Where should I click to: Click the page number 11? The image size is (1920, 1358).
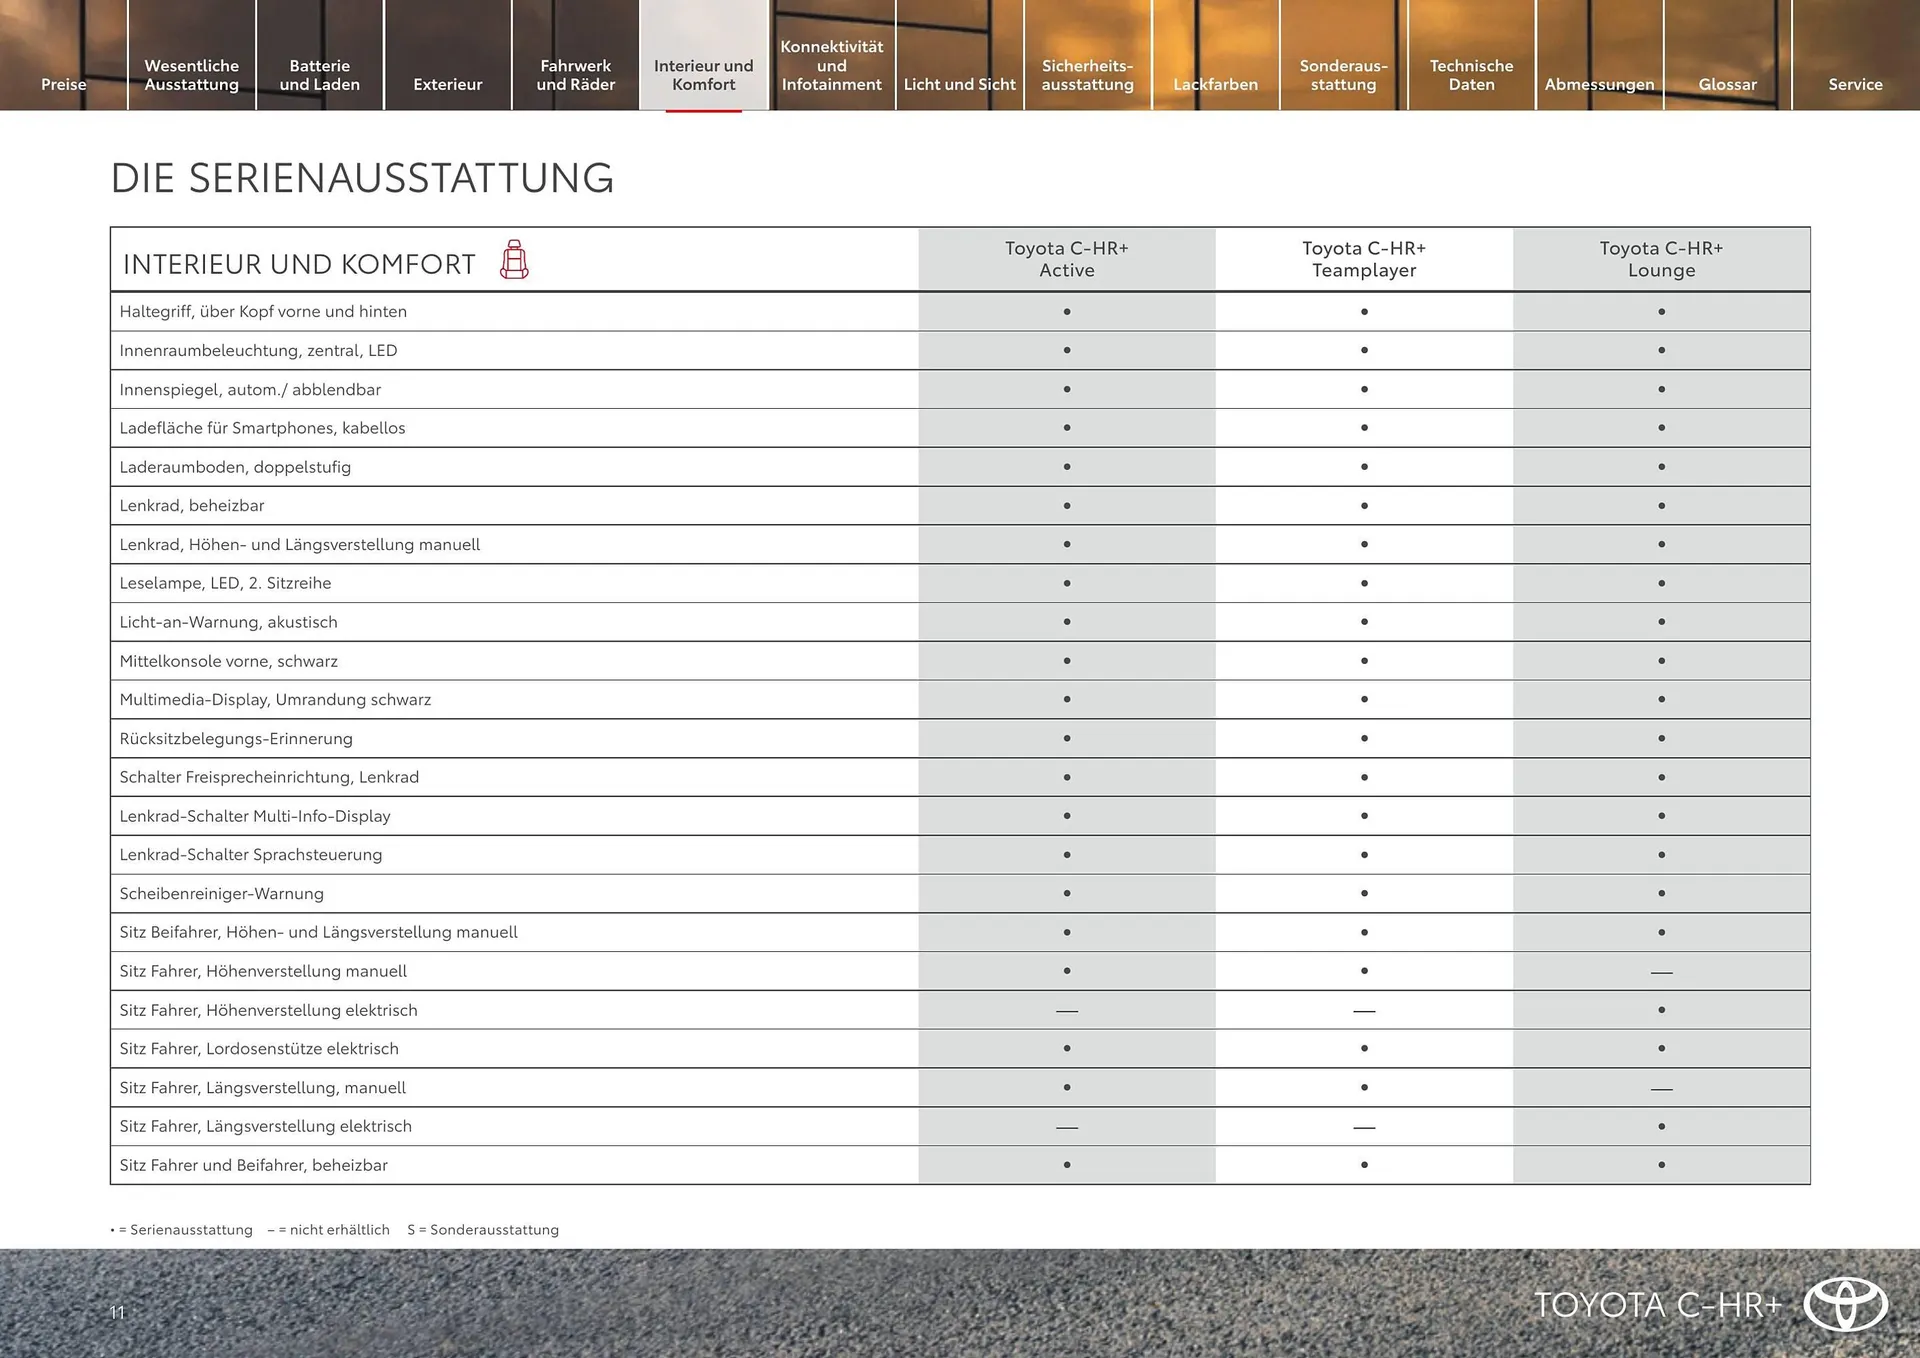117,1313
